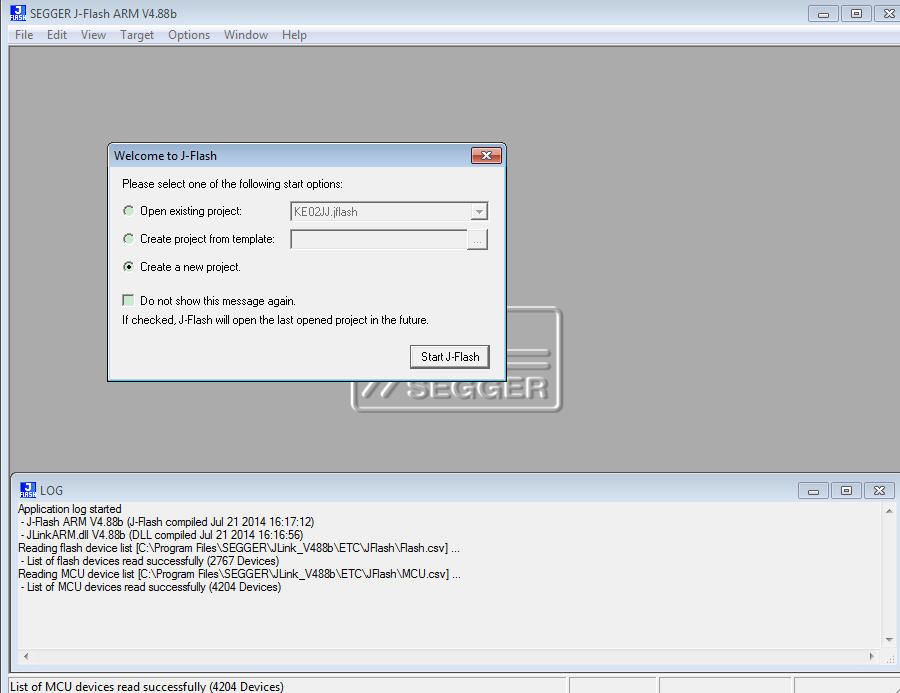The image size is (900, 693).
Task: Click the 'Reading flash device list' log line
Action: click(239, 548)
